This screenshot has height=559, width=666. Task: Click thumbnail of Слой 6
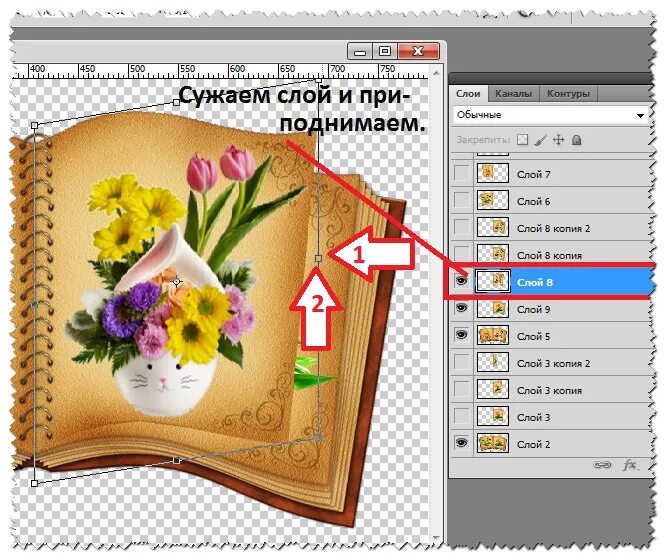point(493,200)
